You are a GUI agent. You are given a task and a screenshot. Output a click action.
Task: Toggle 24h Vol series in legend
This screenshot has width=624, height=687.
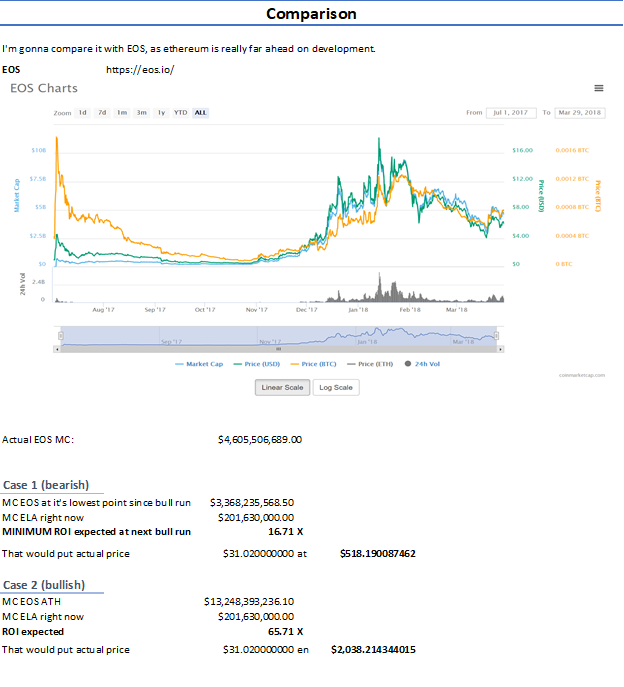422,364
